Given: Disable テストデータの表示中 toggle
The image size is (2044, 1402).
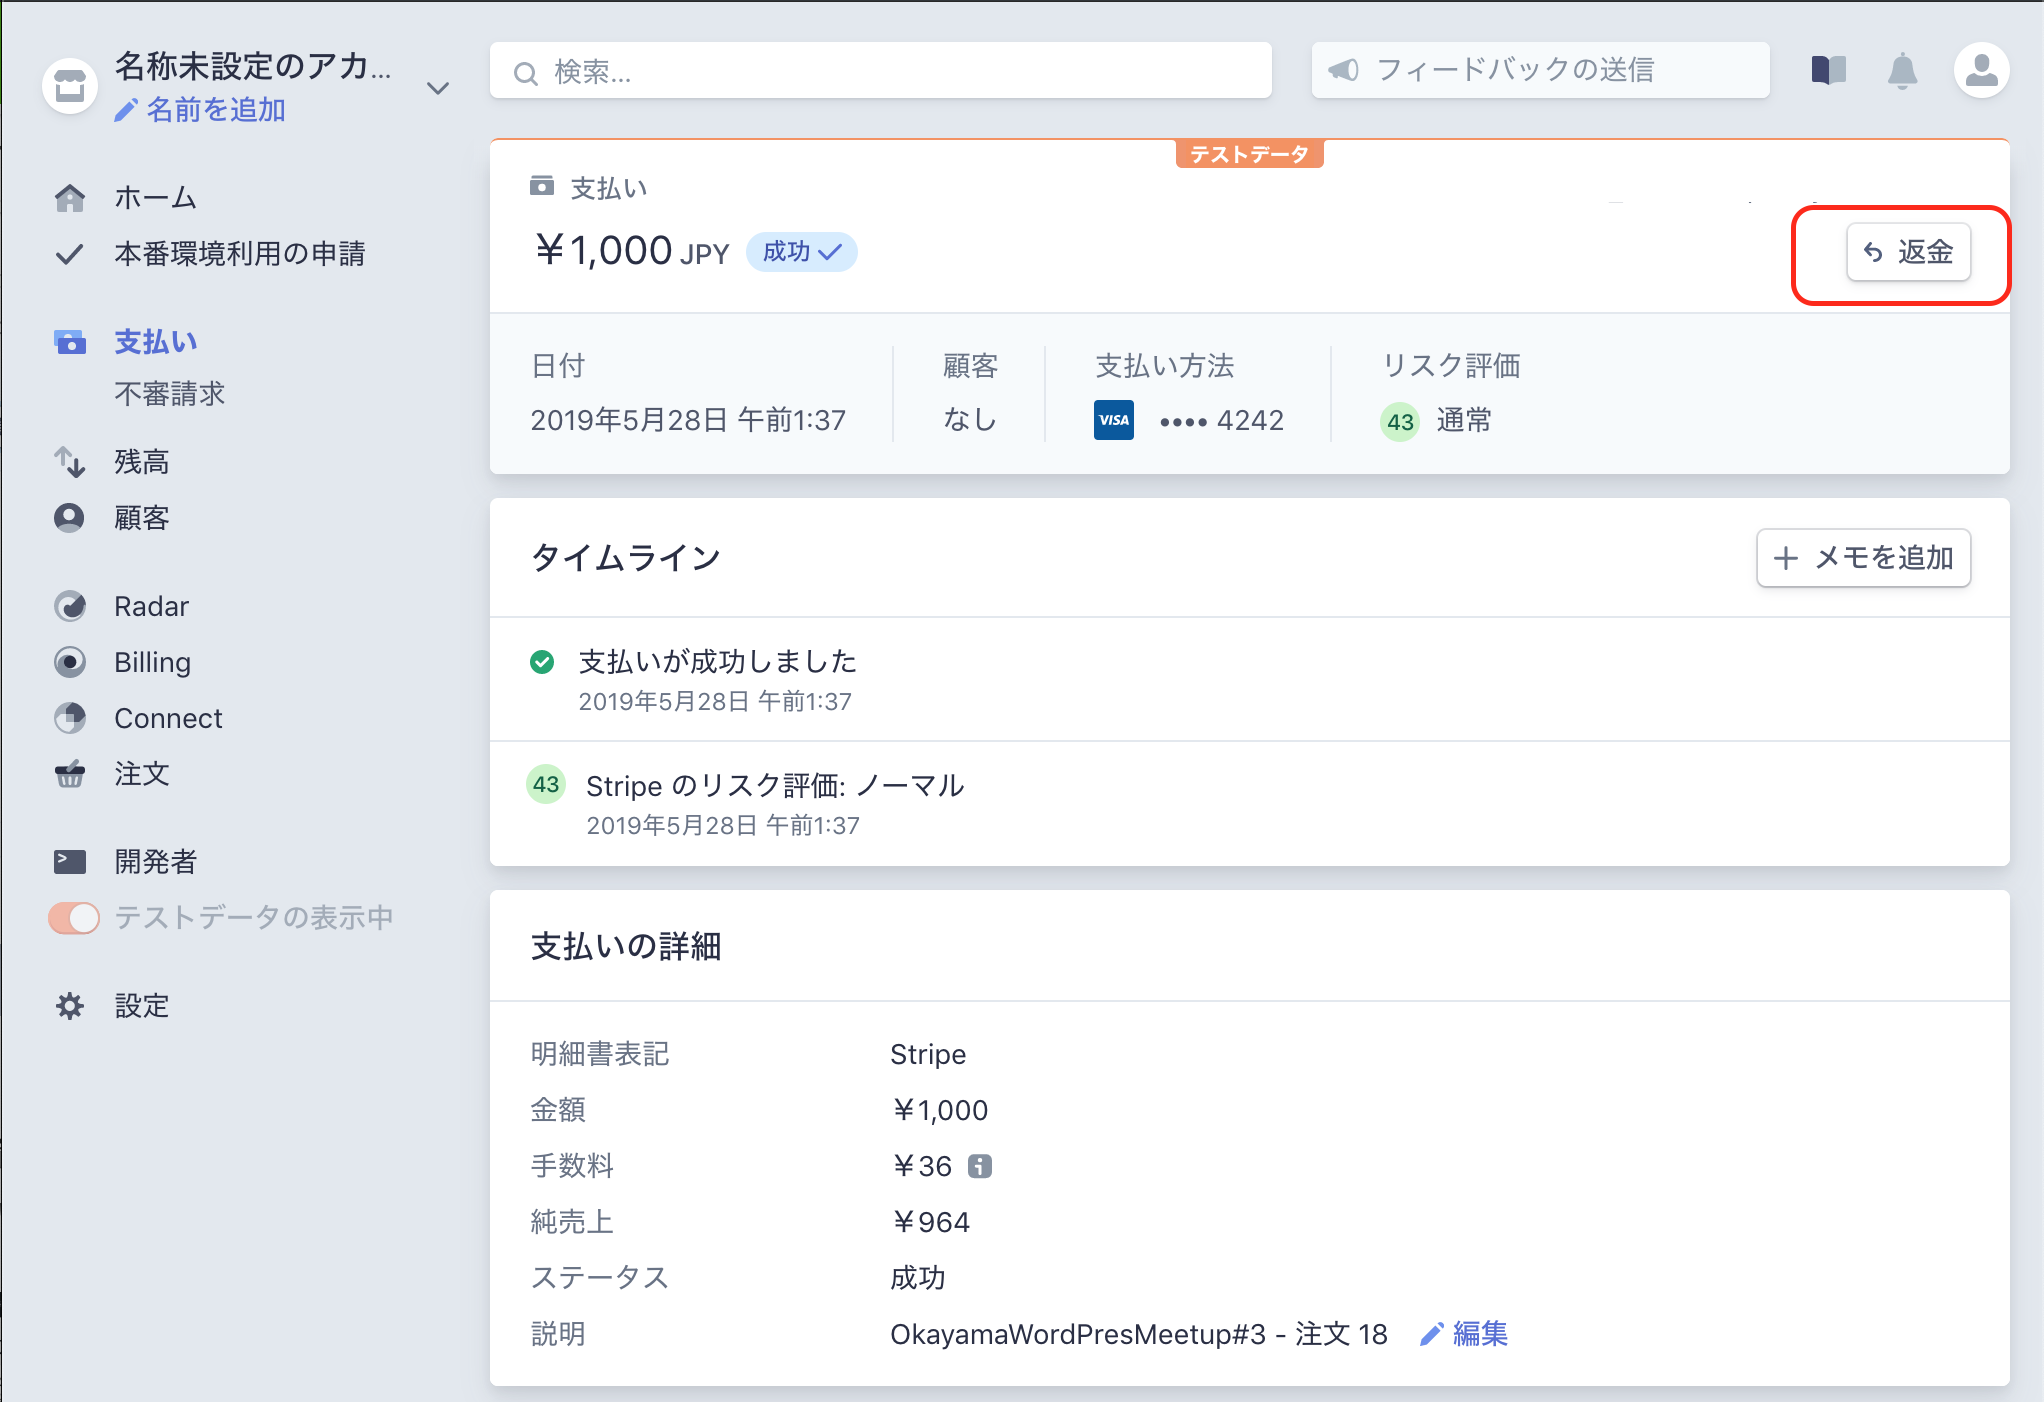Looking at the screenshot, I should [72, 917].
